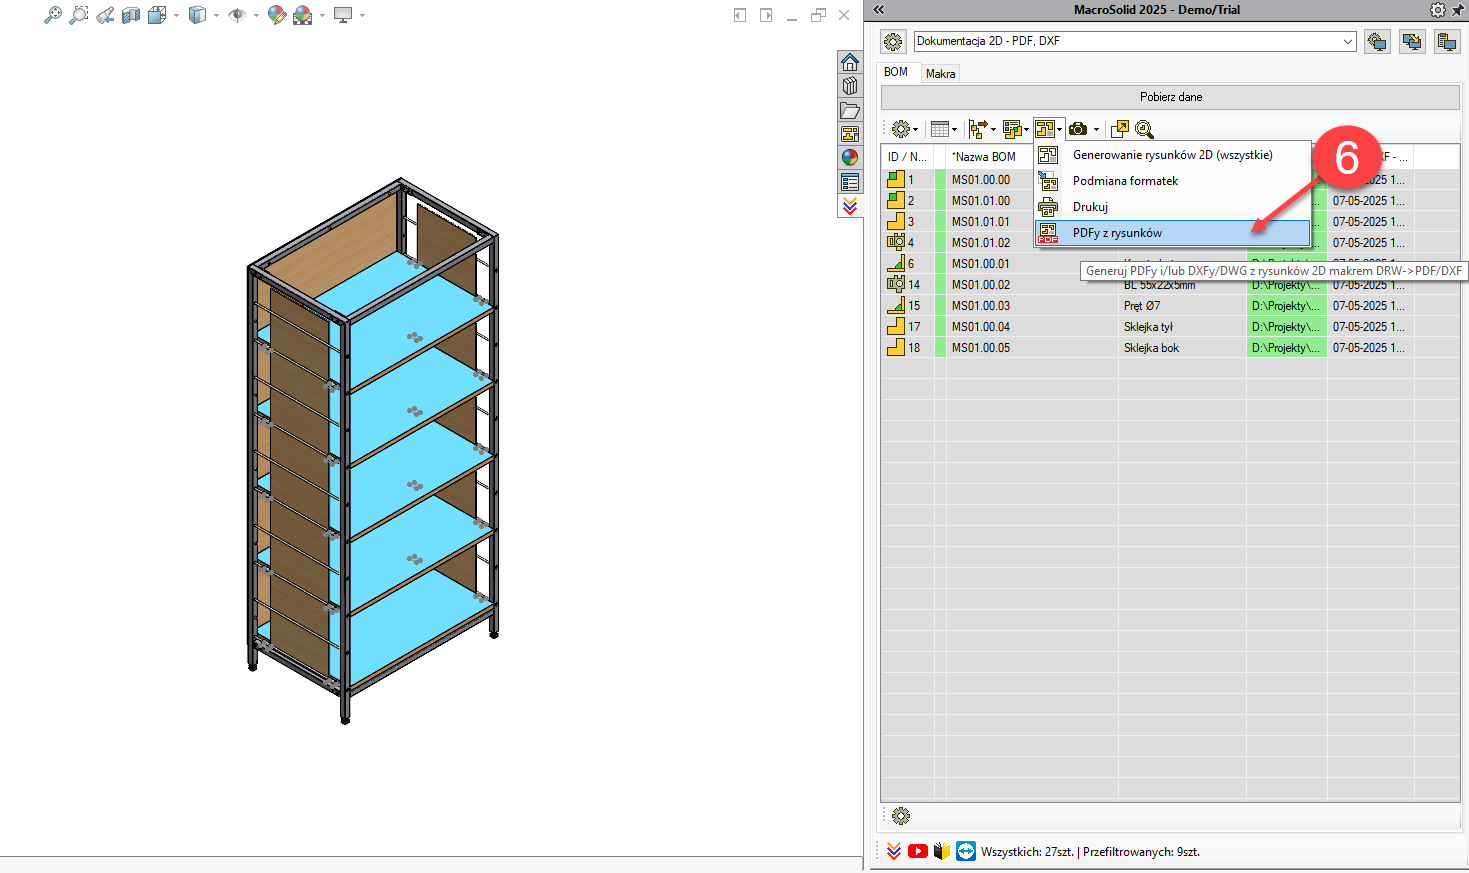Open the View Palette sidebar icon
This screenshot has width=1469, height=873.
click(850, 134)
